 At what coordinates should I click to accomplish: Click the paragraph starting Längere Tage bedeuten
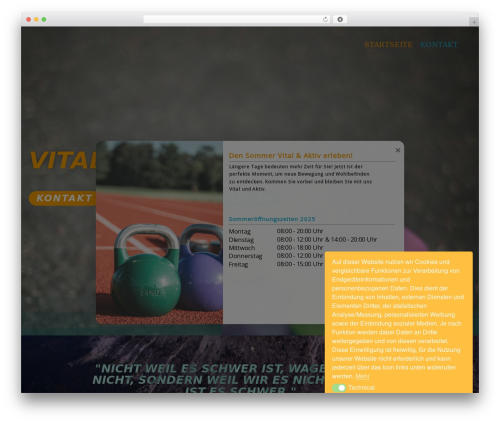[x=300, y=178]
